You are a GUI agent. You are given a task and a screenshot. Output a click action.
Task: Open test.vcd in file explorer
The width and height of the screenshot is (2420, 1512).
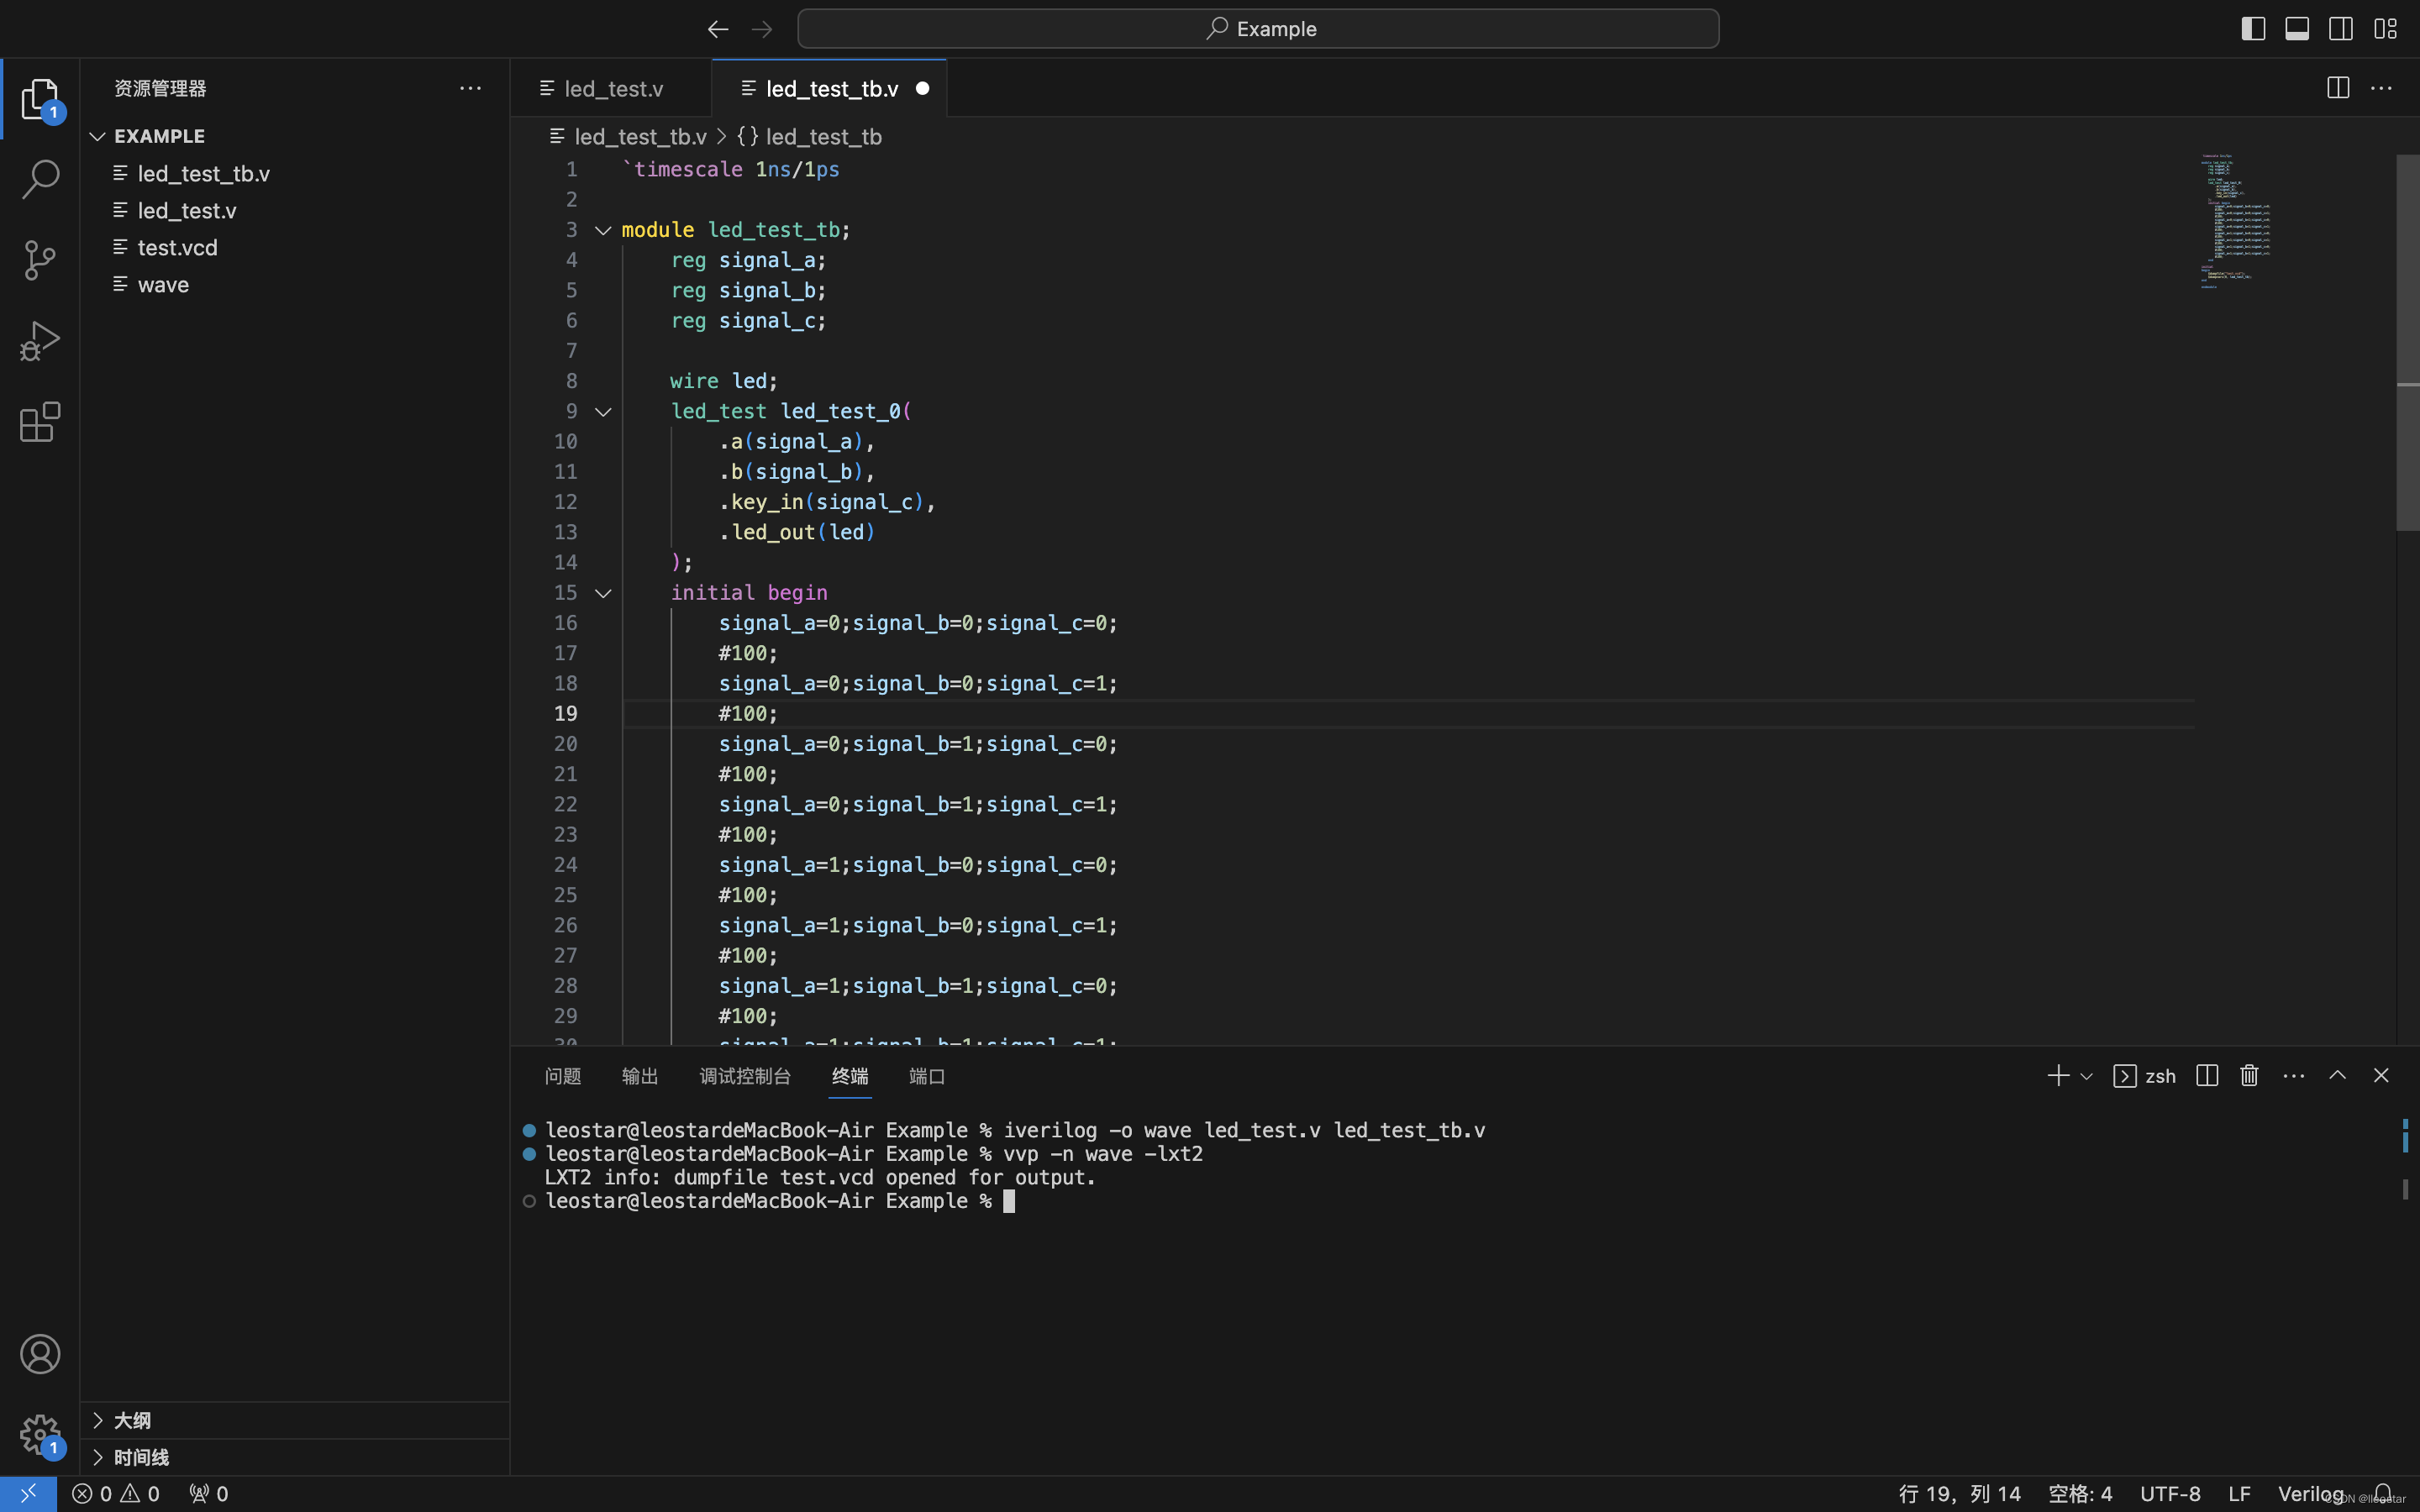(x=294, y=248)
